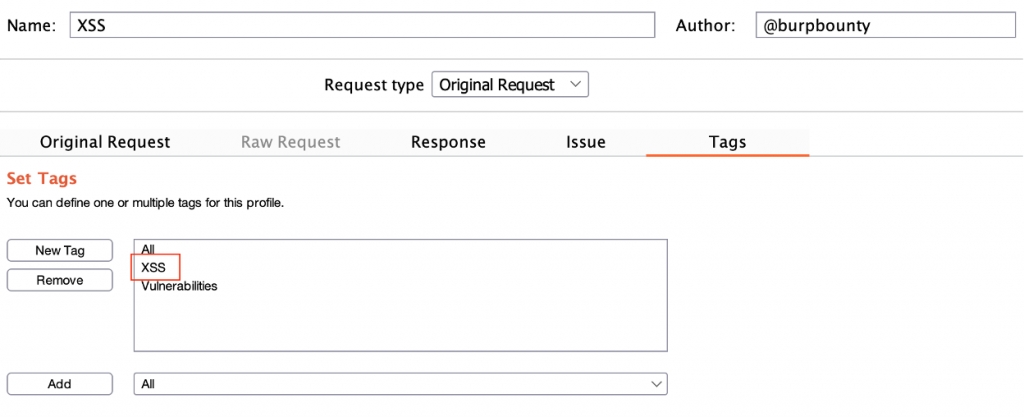Select the Tags tab
This screenshot has height=417, width=1024.
727,142
